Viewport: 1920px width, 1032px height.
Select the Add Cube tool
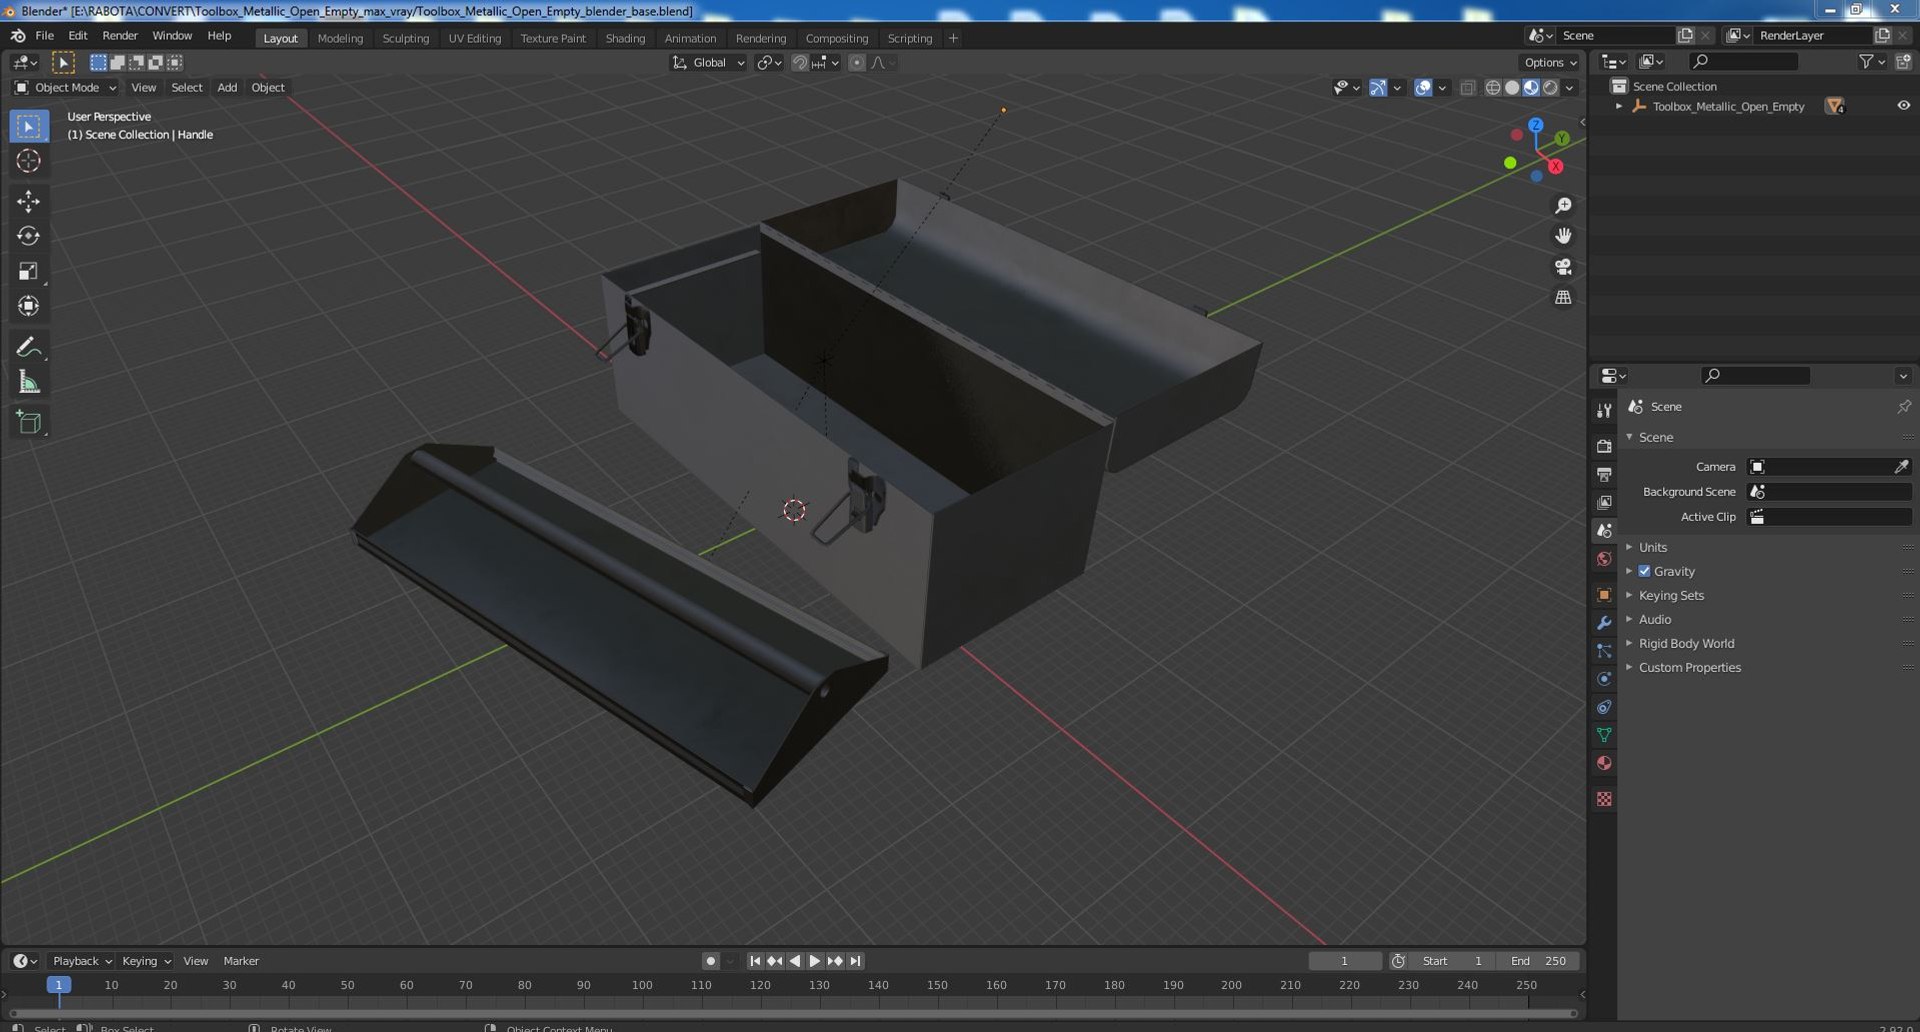tap(29, 422)
